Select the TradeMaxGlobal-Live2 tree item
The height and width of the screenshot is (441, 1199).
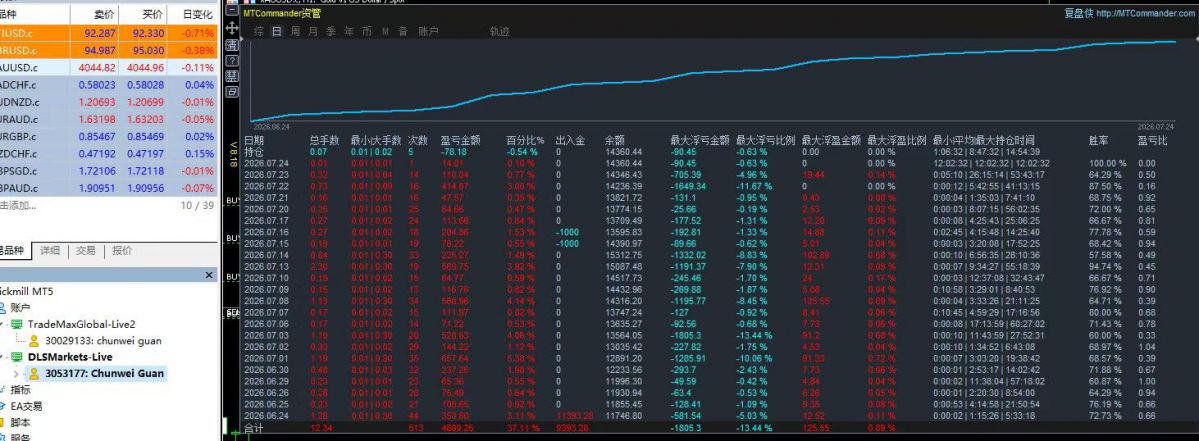click(80, 324)
